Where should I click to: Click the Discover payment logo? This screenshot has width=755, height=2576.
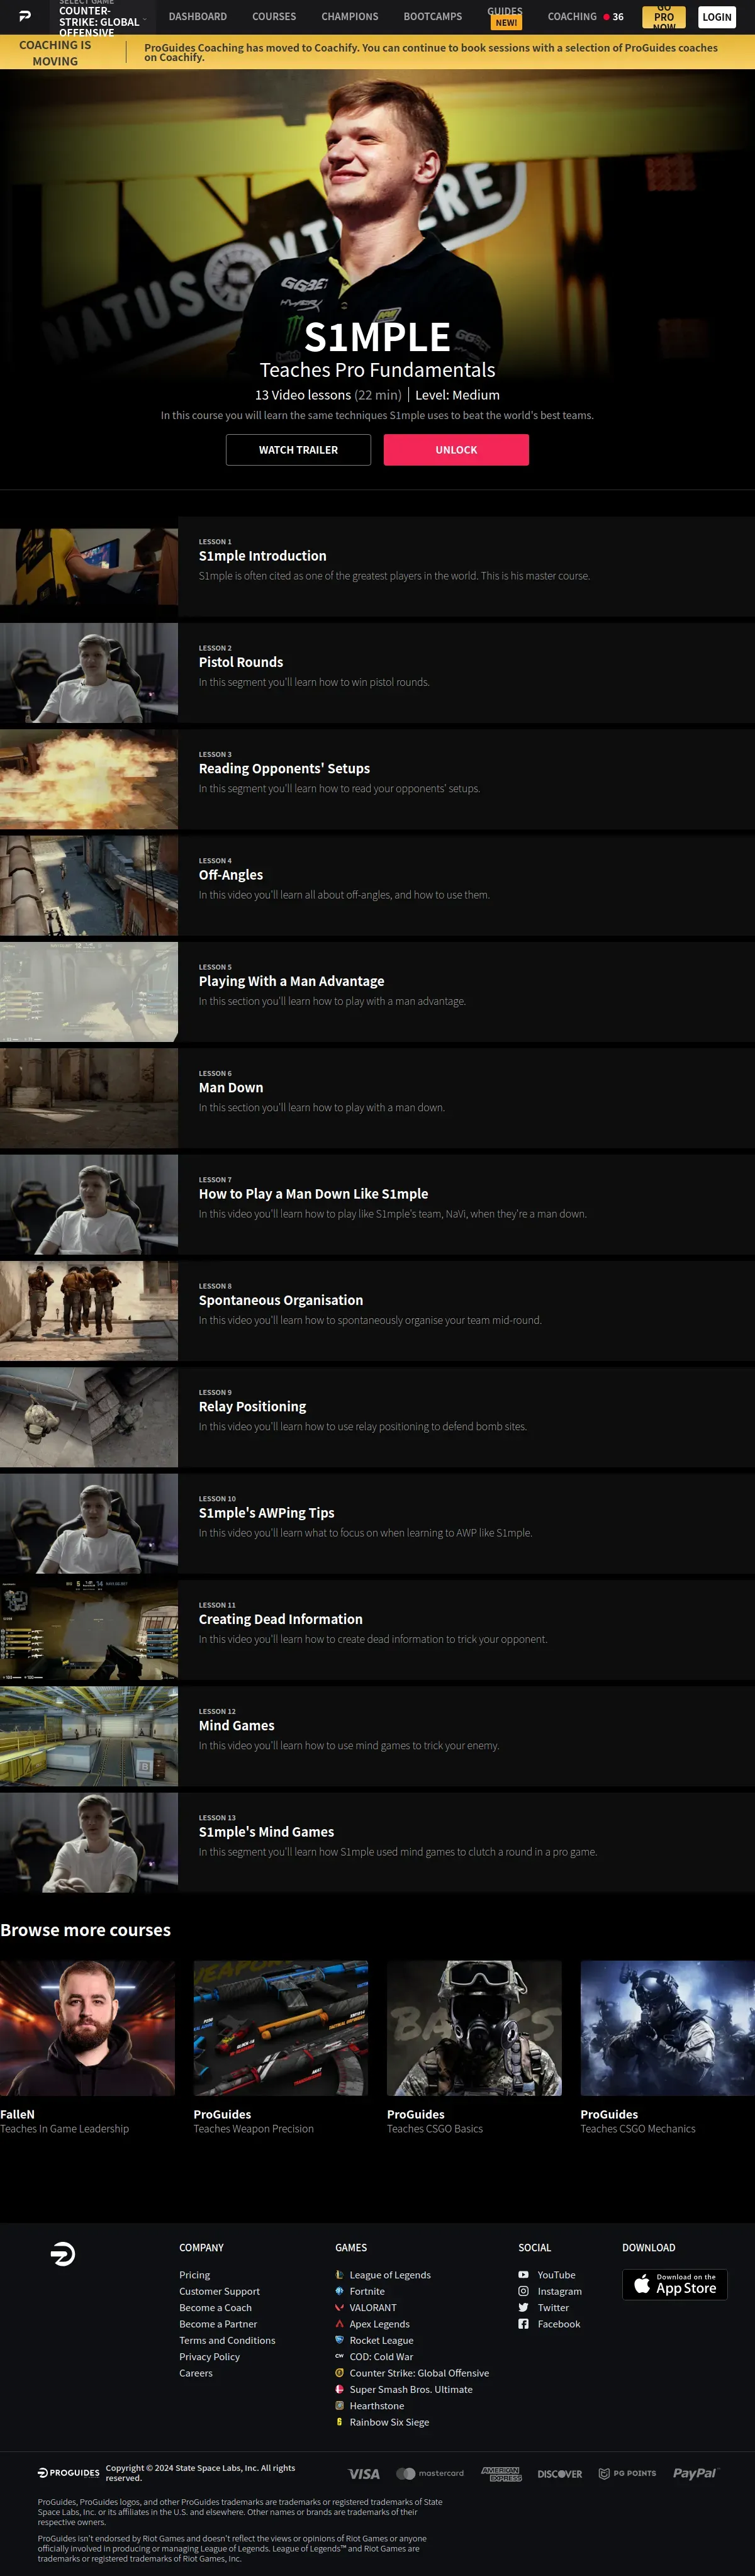tap(559, 2474)
